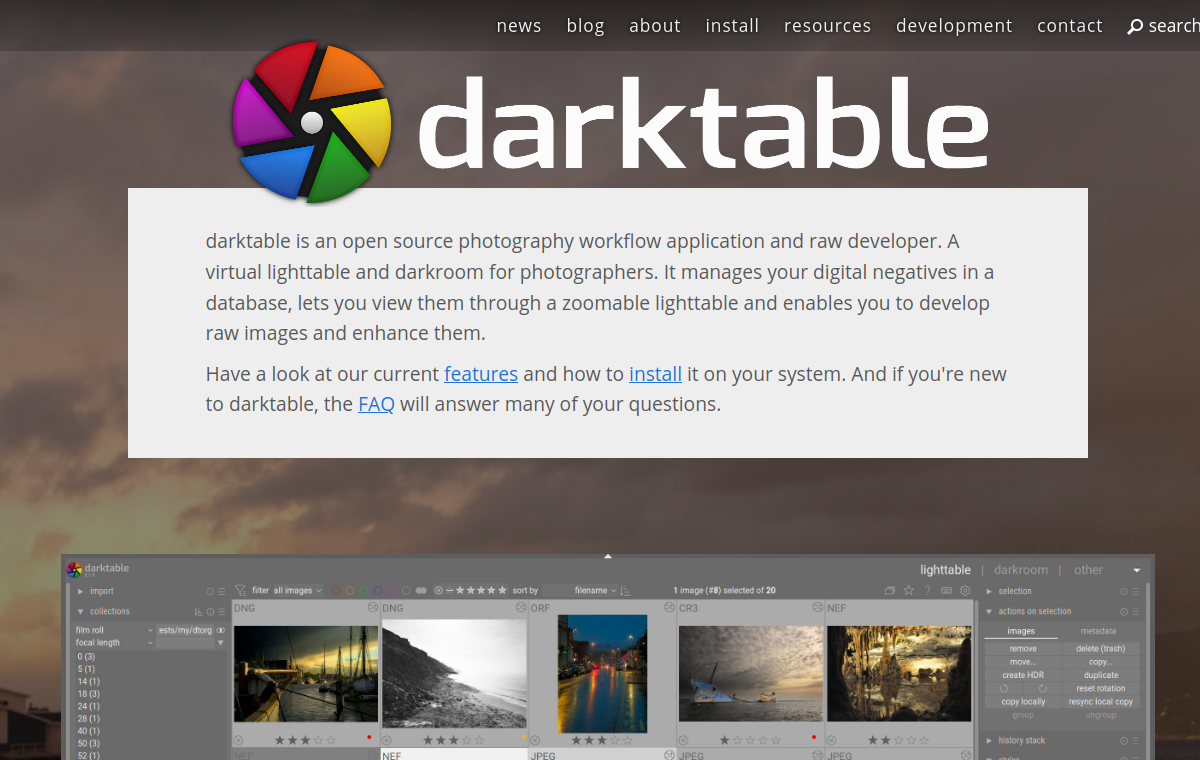Open the focal length collection dropdown
Viewport: 1200px width, 760px height.
(114, 643)
